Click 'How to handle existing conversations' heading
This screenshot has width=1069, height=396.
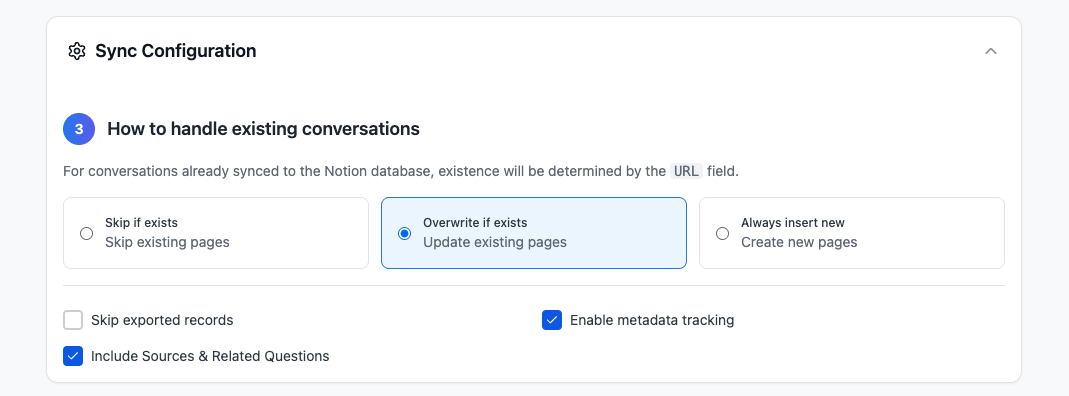click(263, 129)
